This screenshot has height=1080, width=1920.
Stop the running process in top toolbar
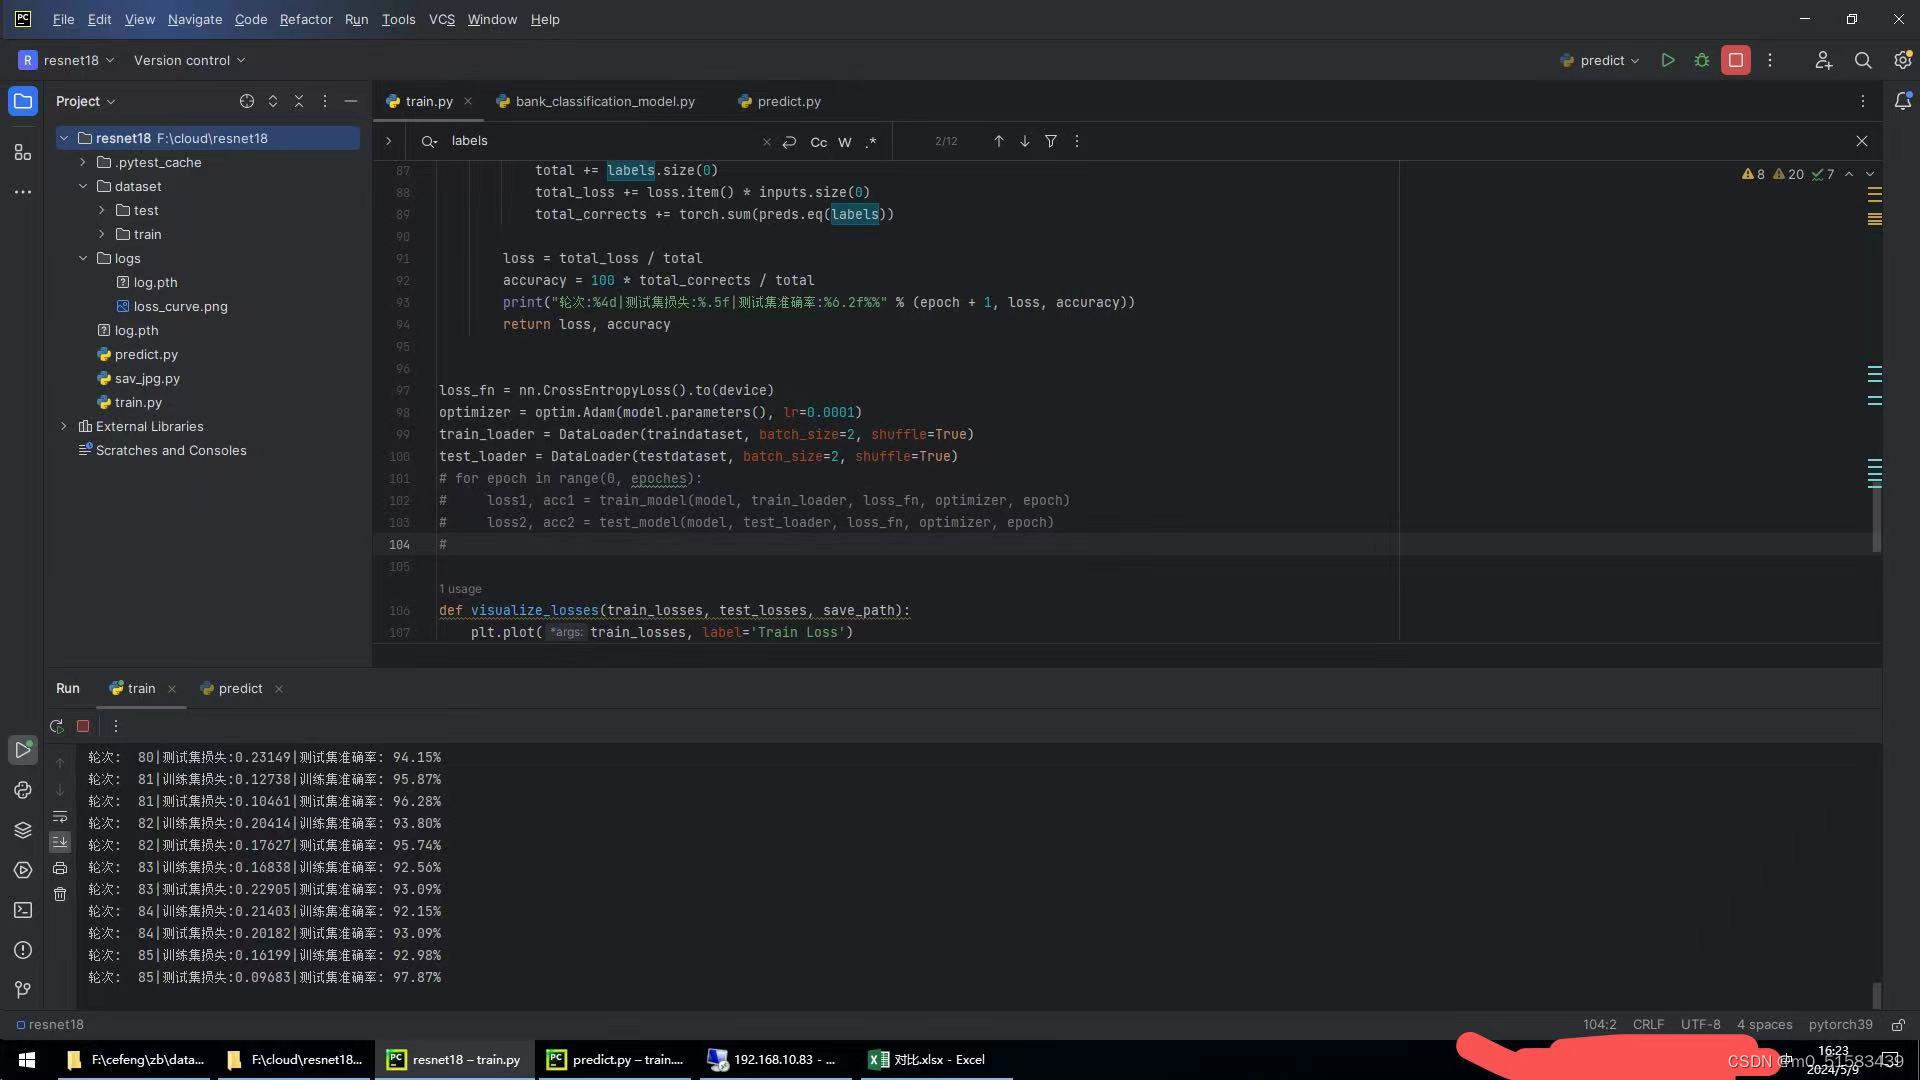(x=1736, y=60)
